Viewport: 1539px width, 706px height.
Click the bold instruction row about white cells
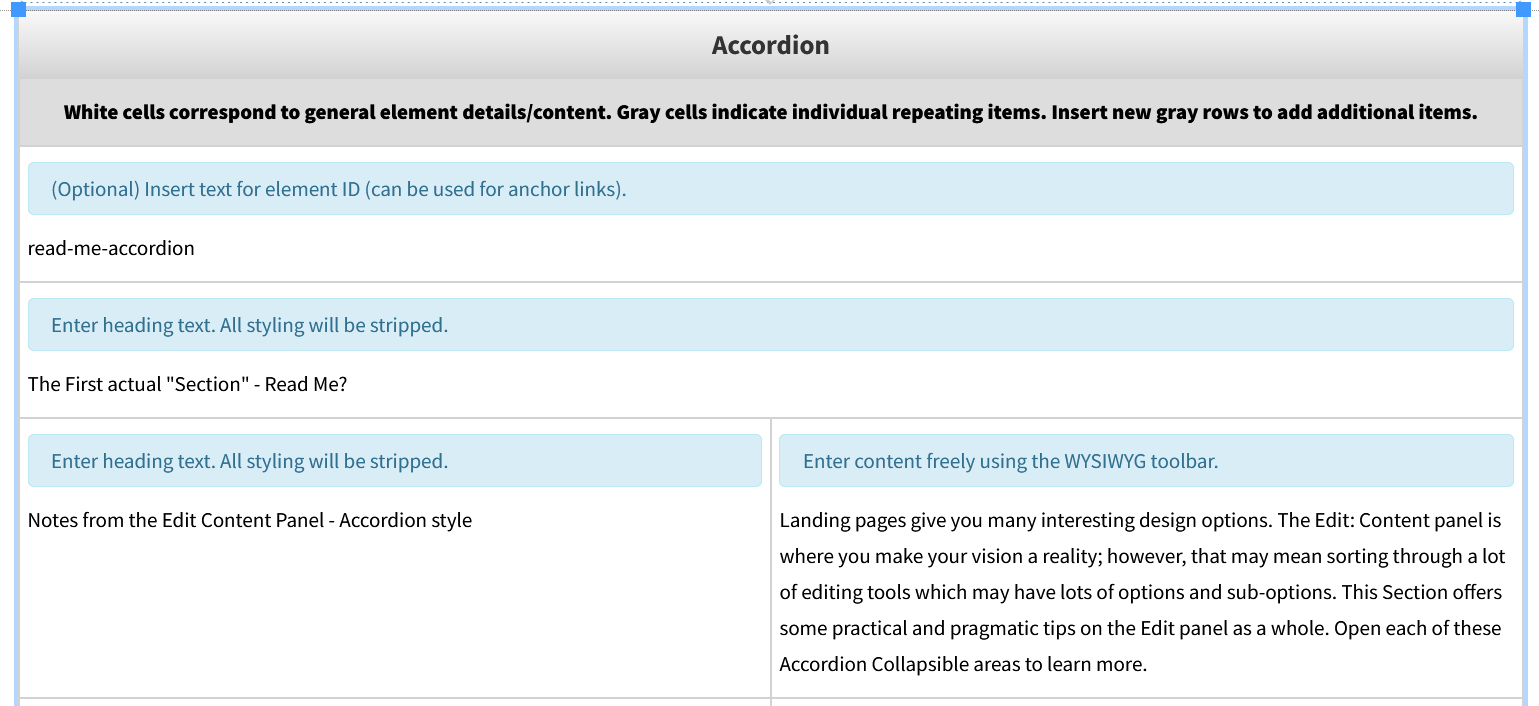point(770,112)
